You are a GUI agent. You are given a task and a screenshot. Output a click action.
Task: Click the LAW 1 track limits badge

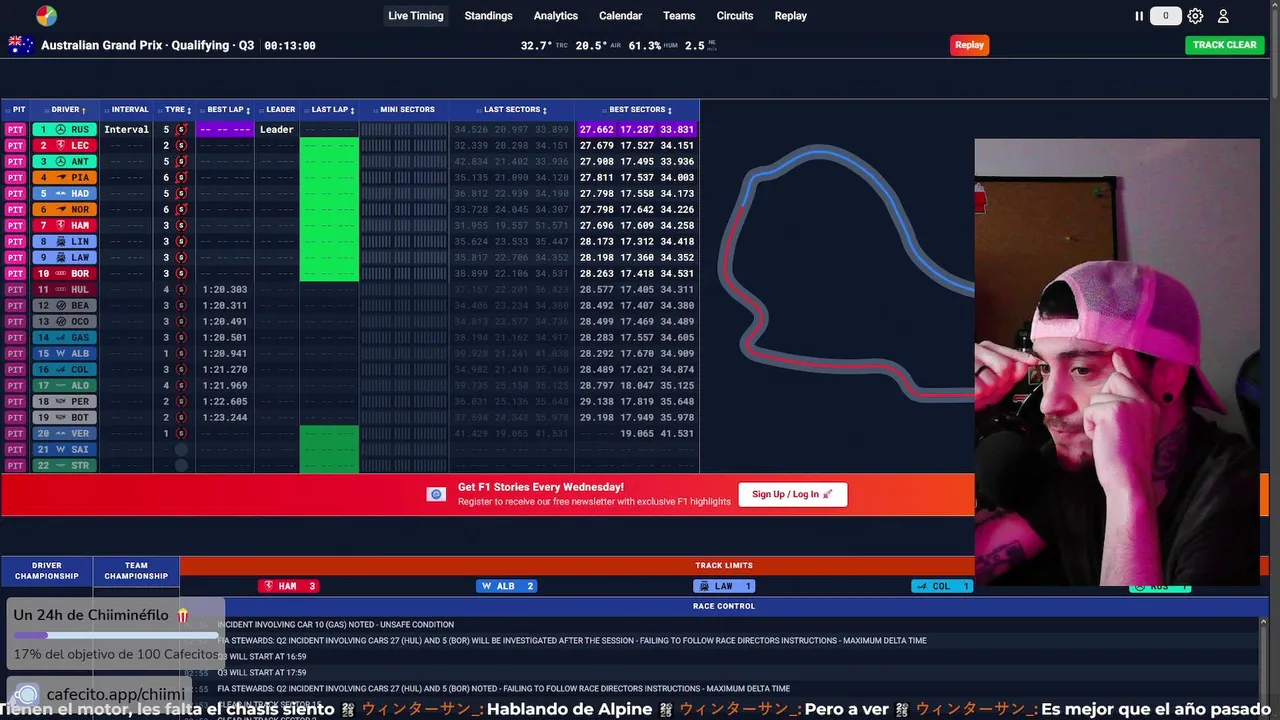click(x=724, y=586)
